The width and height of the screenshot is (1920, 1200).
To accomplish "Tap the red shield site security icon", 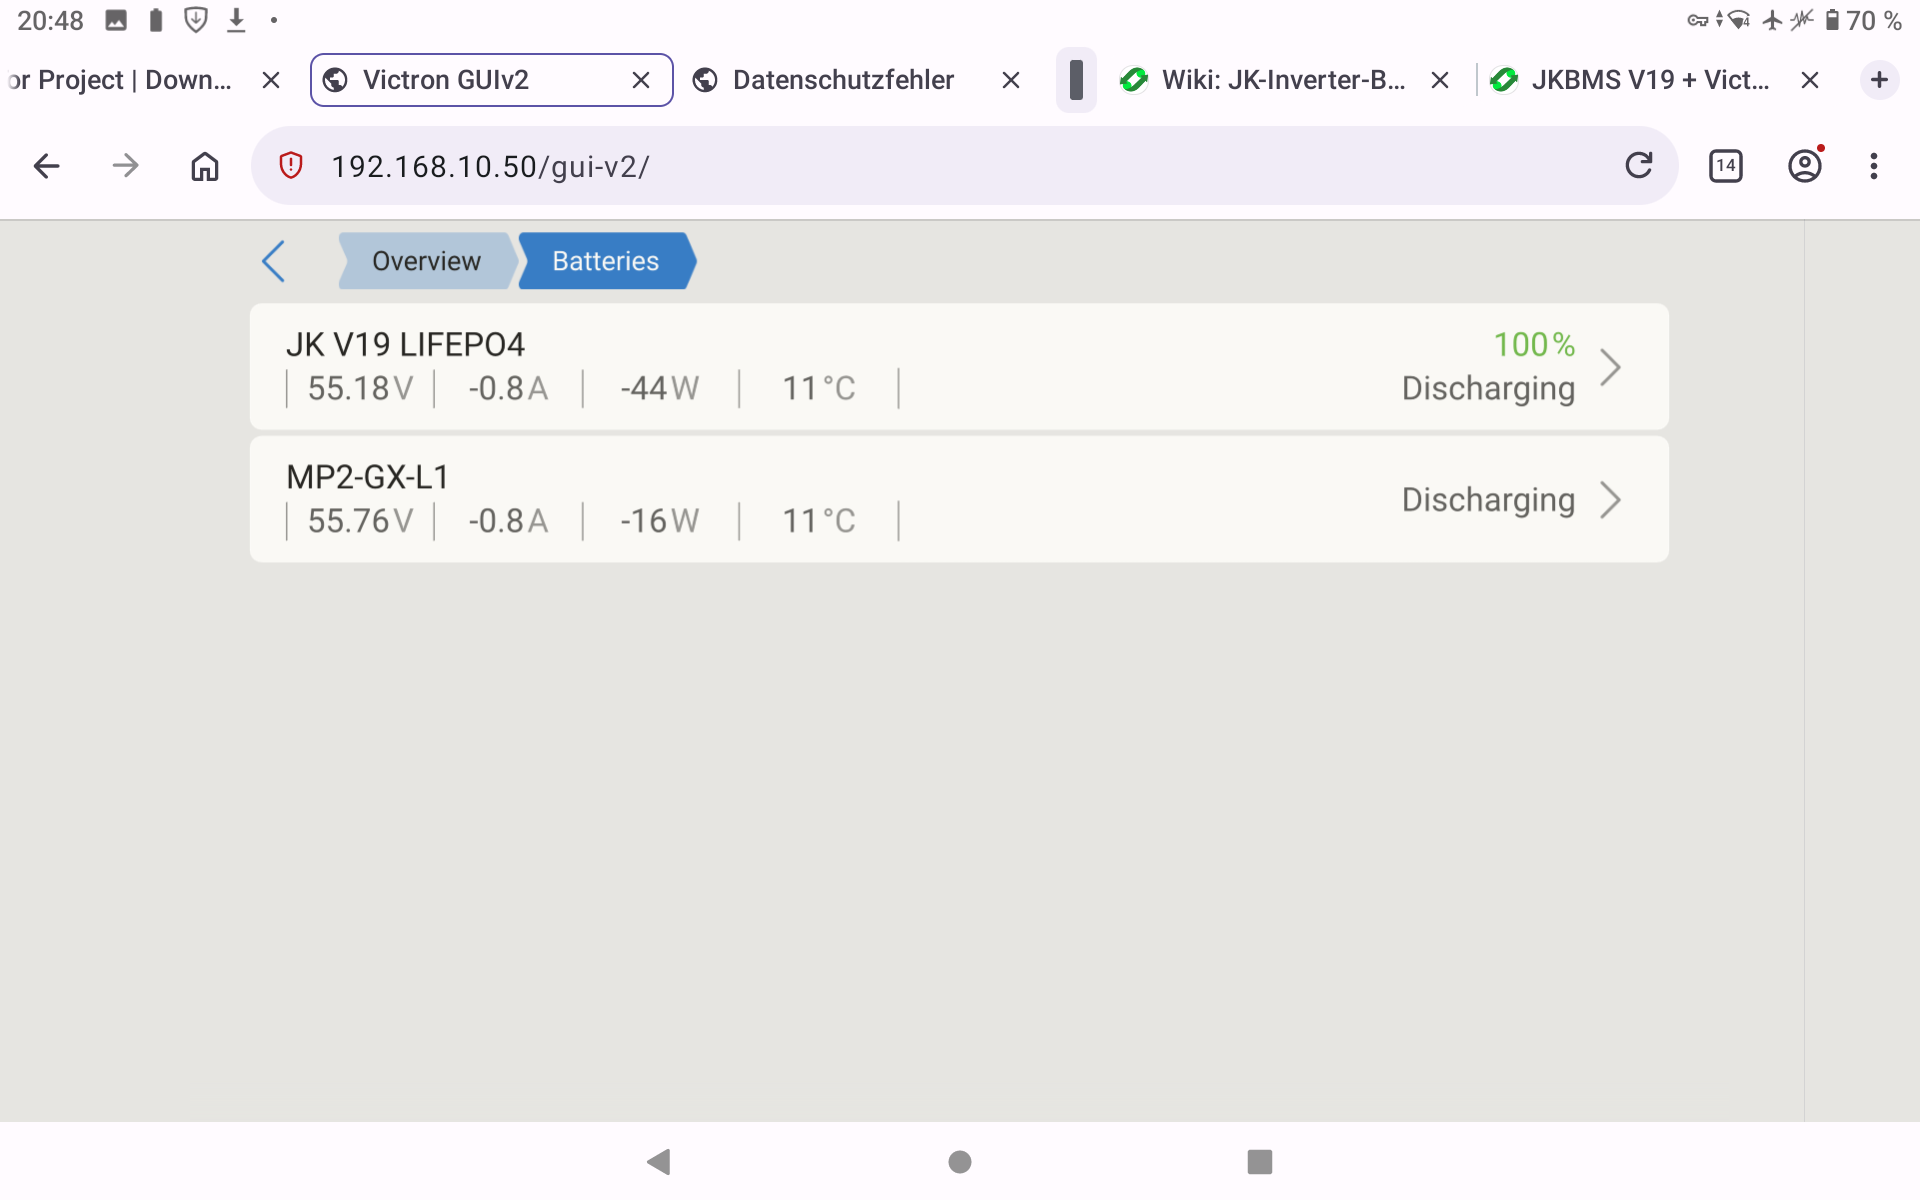I will [x=291, y=166].
